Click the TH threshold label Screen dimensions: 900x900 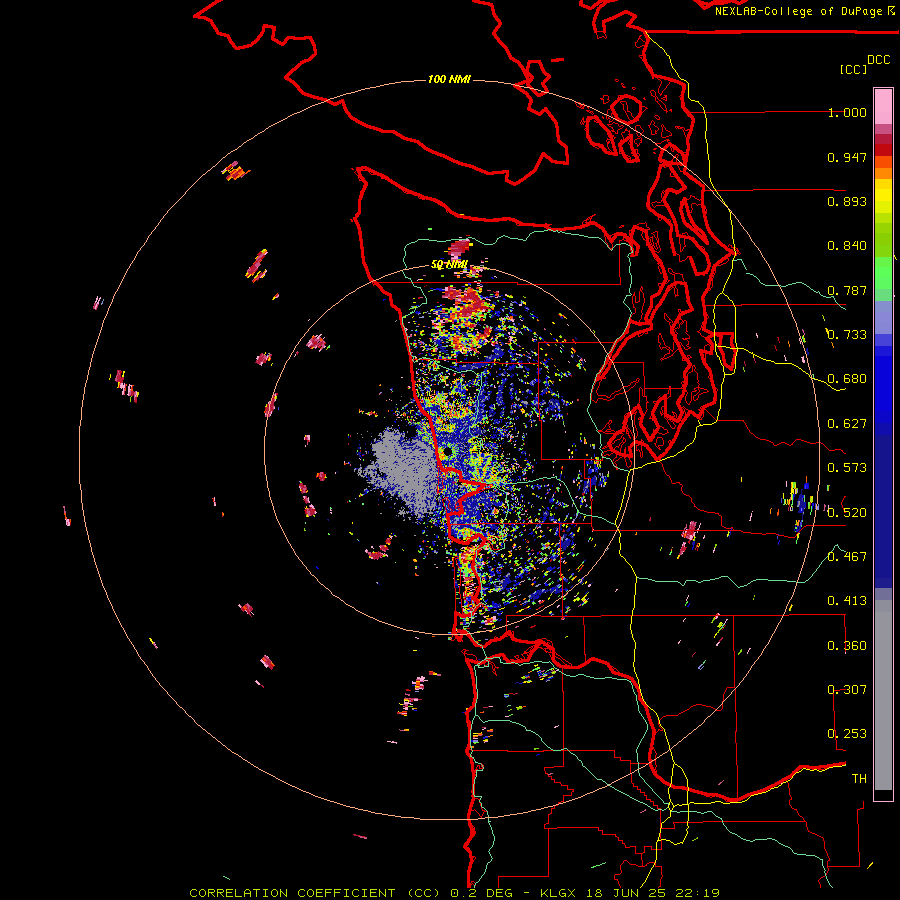[859, 779]
